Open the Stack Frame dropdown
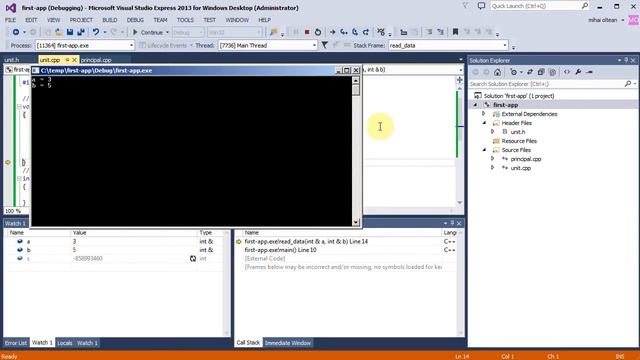 [505, 45]
